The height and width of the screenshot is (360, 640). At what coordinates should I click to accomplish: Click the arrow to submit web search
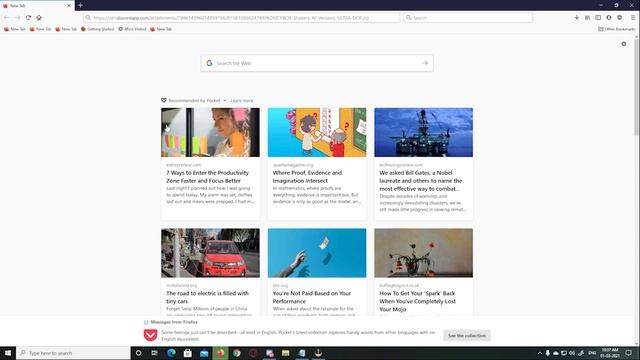(x=425, y=63)
